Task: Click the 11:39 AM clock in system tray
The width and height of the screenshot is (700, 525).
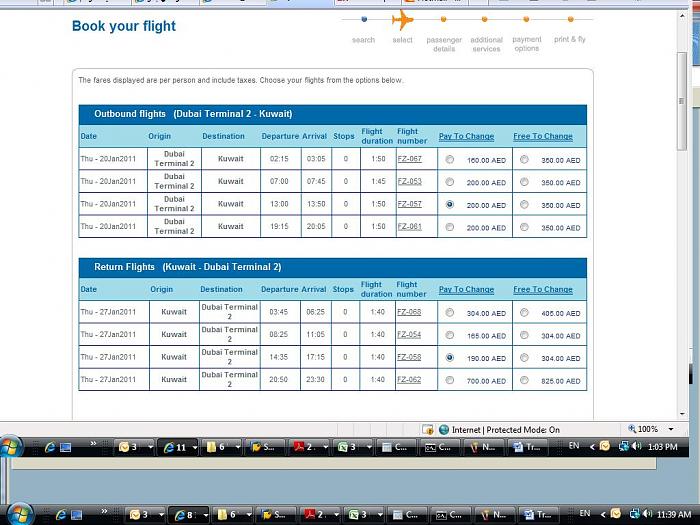Action: tap(674, 514)
